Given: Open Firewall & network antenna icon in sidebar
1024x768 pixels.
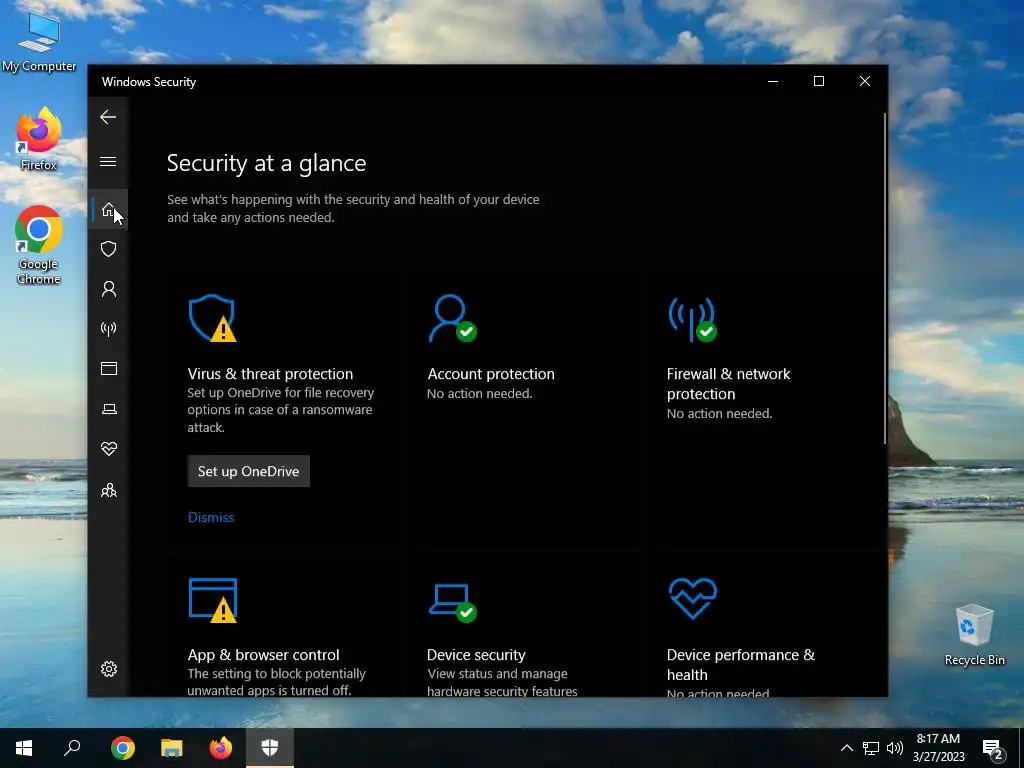Looking at the screenshot, I should (108, 328).
